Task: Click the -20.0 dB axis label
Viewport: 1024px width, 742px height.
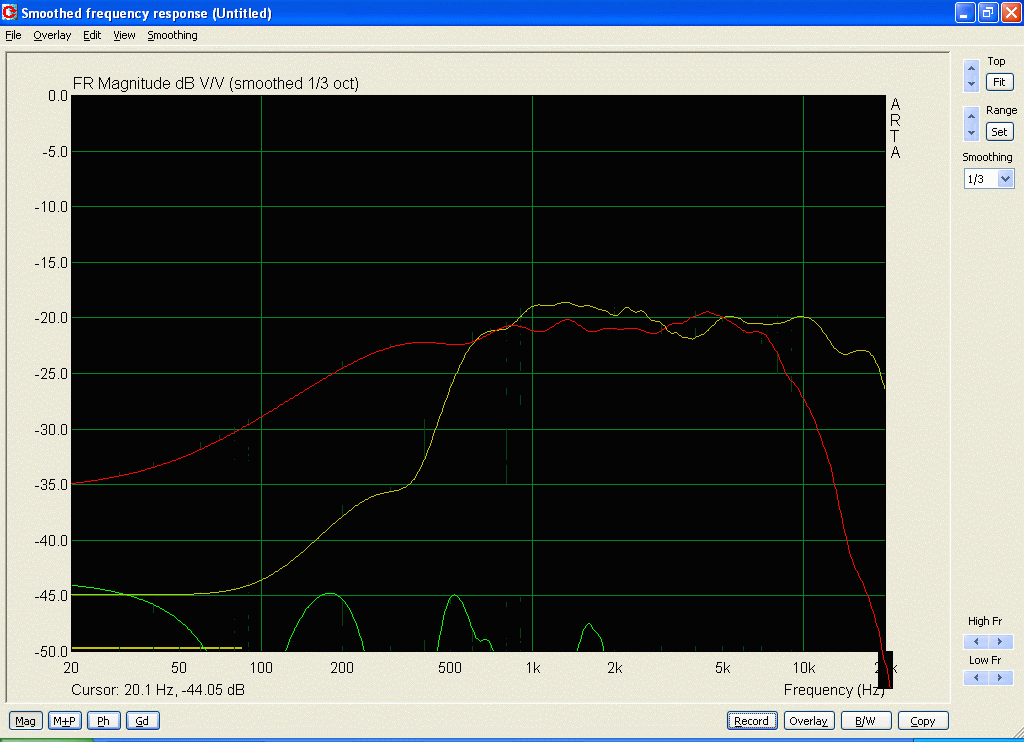Action: point(51,318)
